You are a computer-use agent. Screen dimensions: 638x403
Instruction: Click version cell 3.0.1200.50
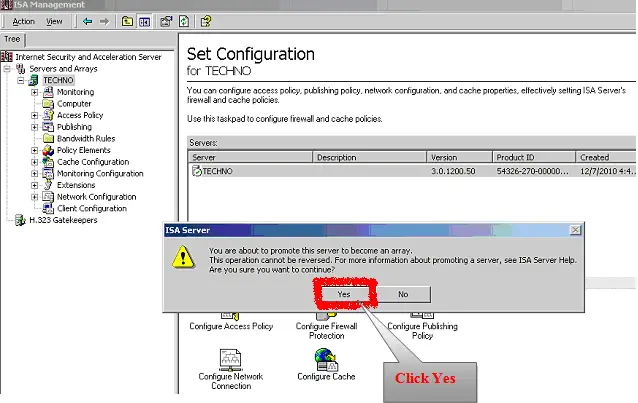[453, 171]
